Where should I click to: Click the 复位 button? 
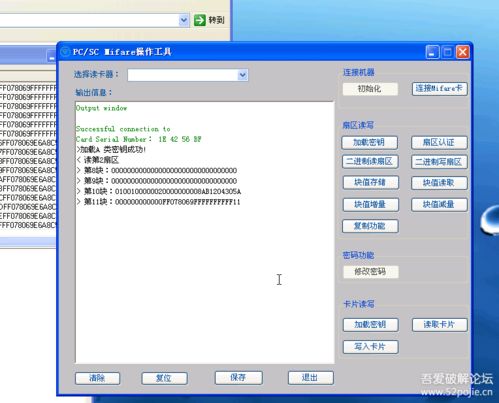(164, 378)
